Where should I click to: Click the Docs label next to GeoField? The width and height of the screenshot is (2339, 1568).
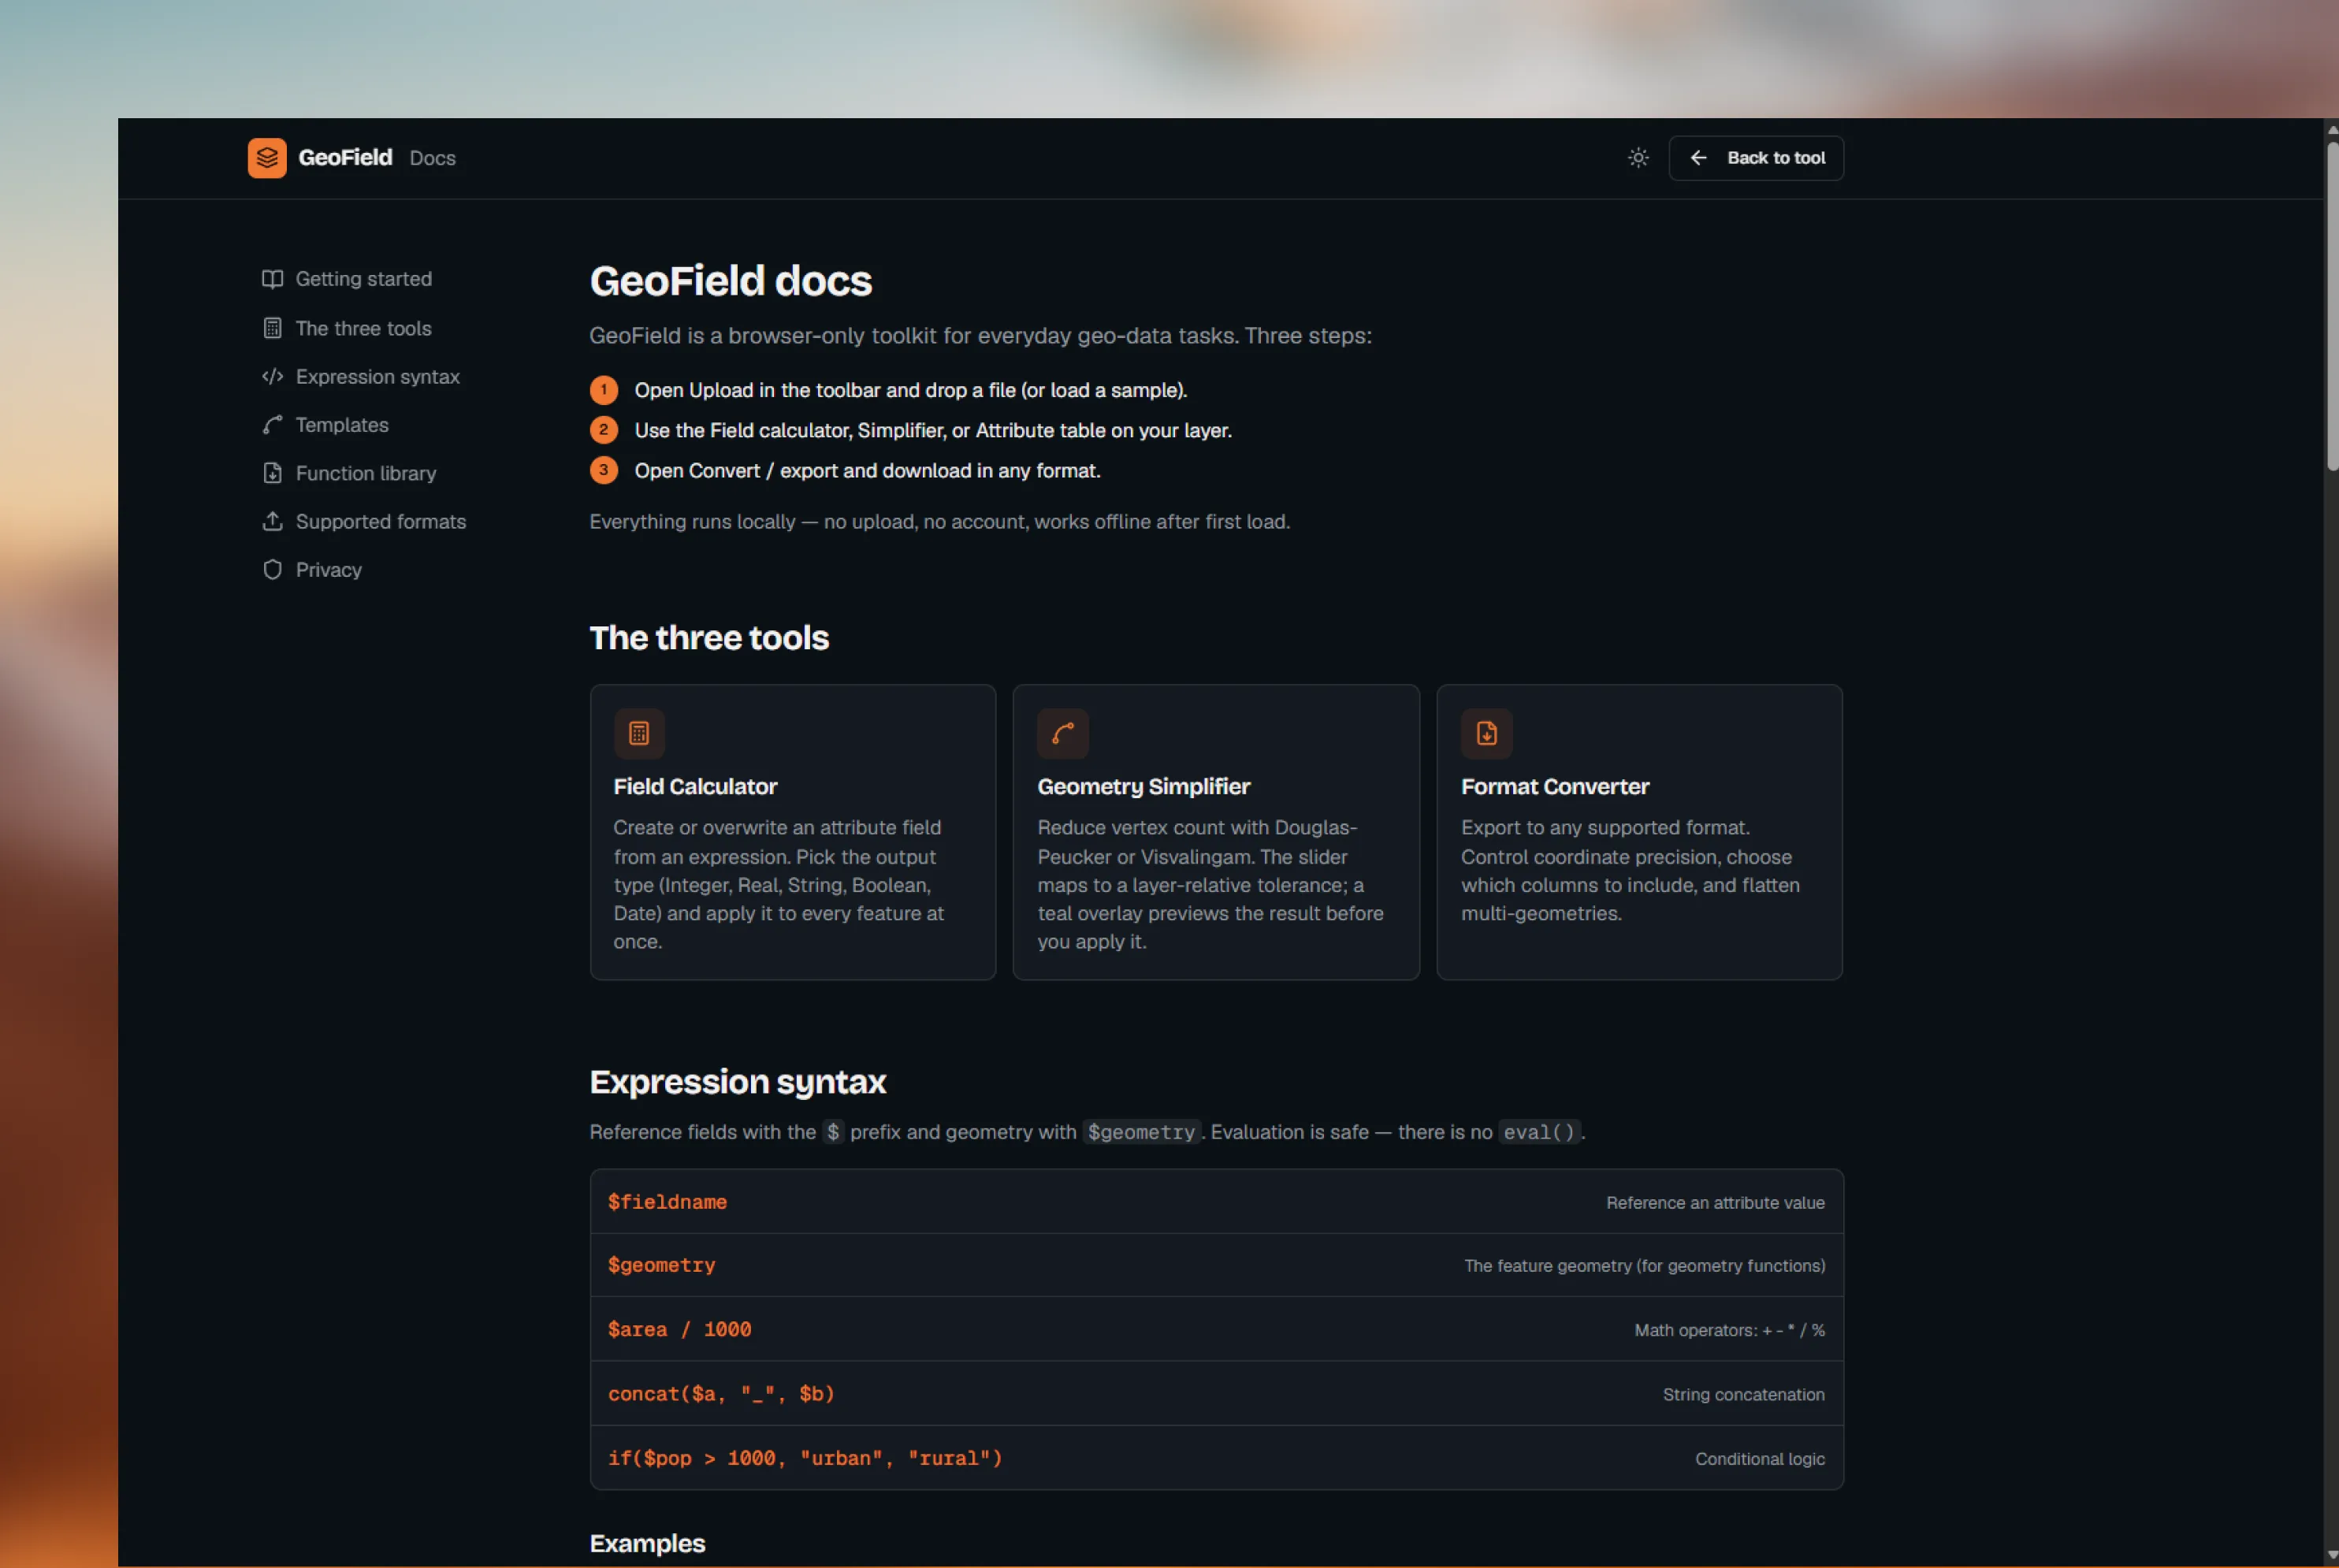click(x=432, y=158)
